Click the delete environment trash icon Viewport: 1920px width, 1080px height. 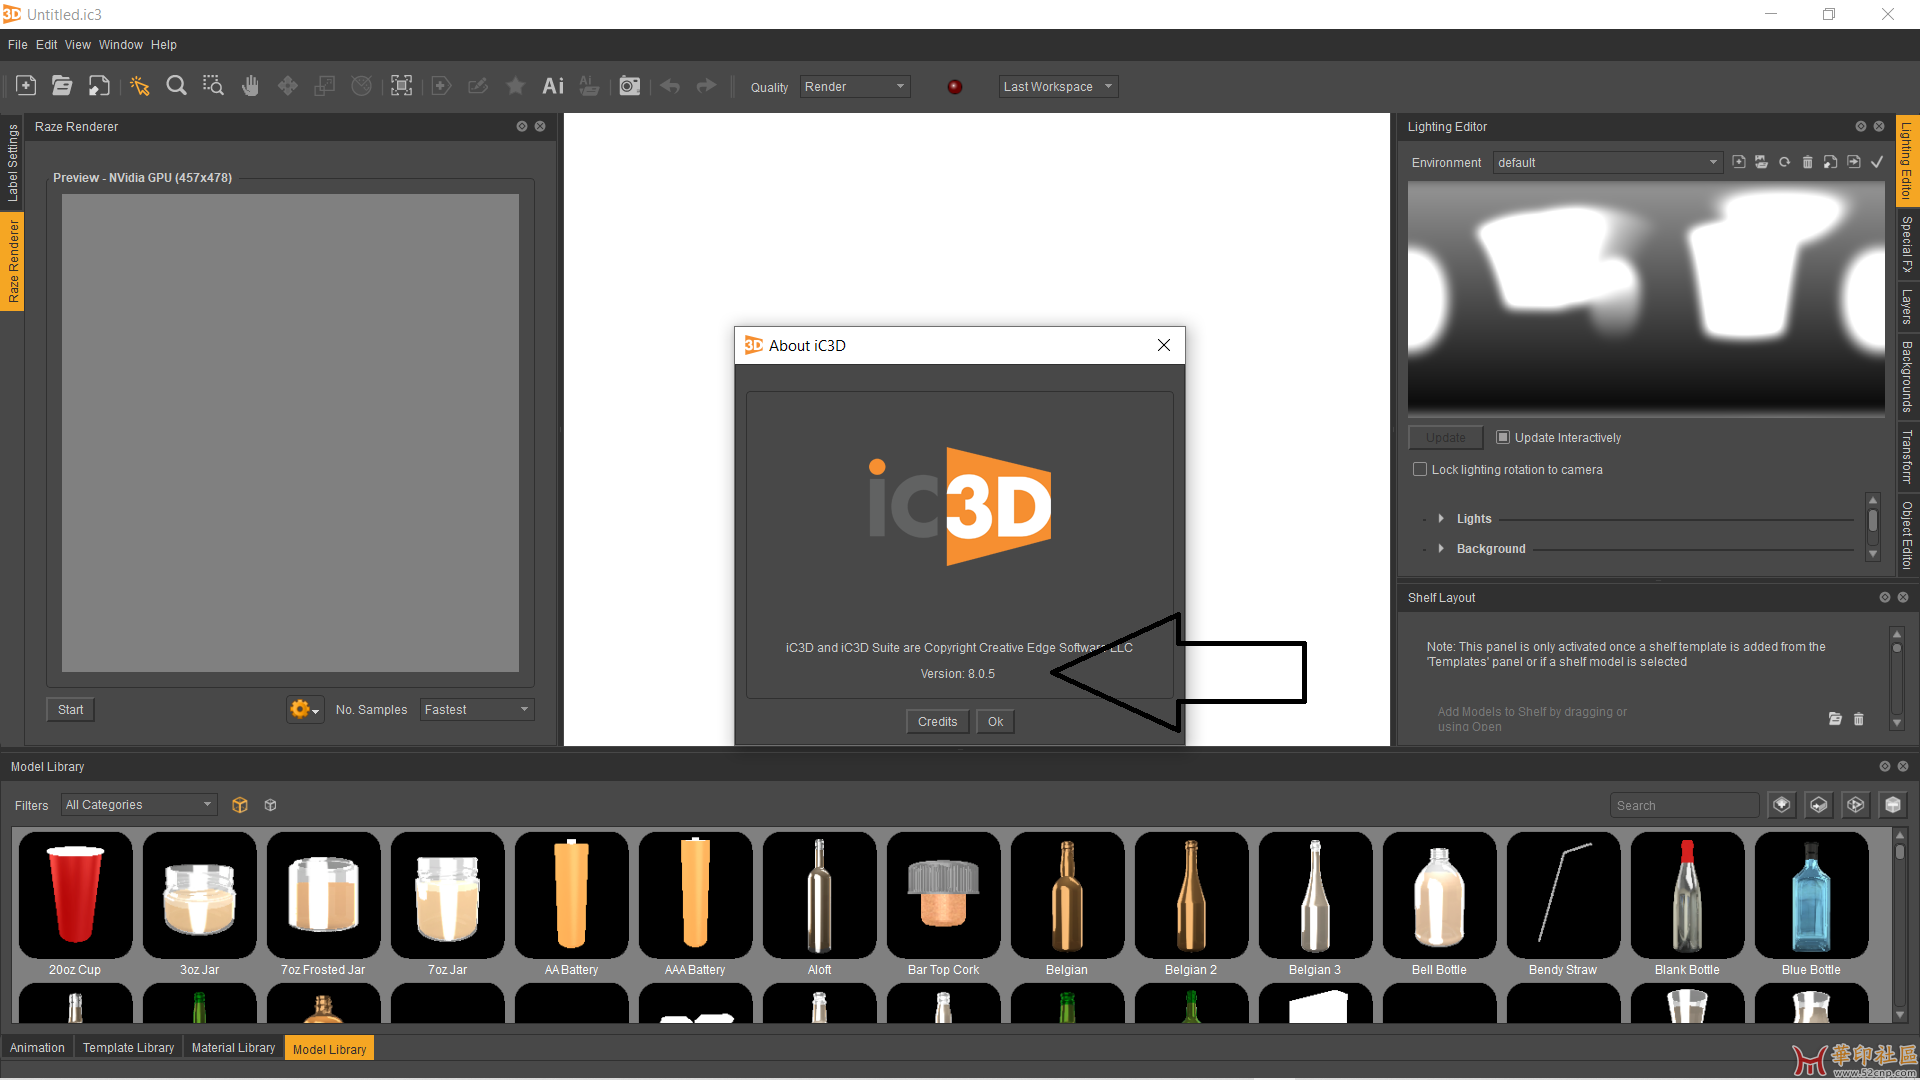[1807, 162]
